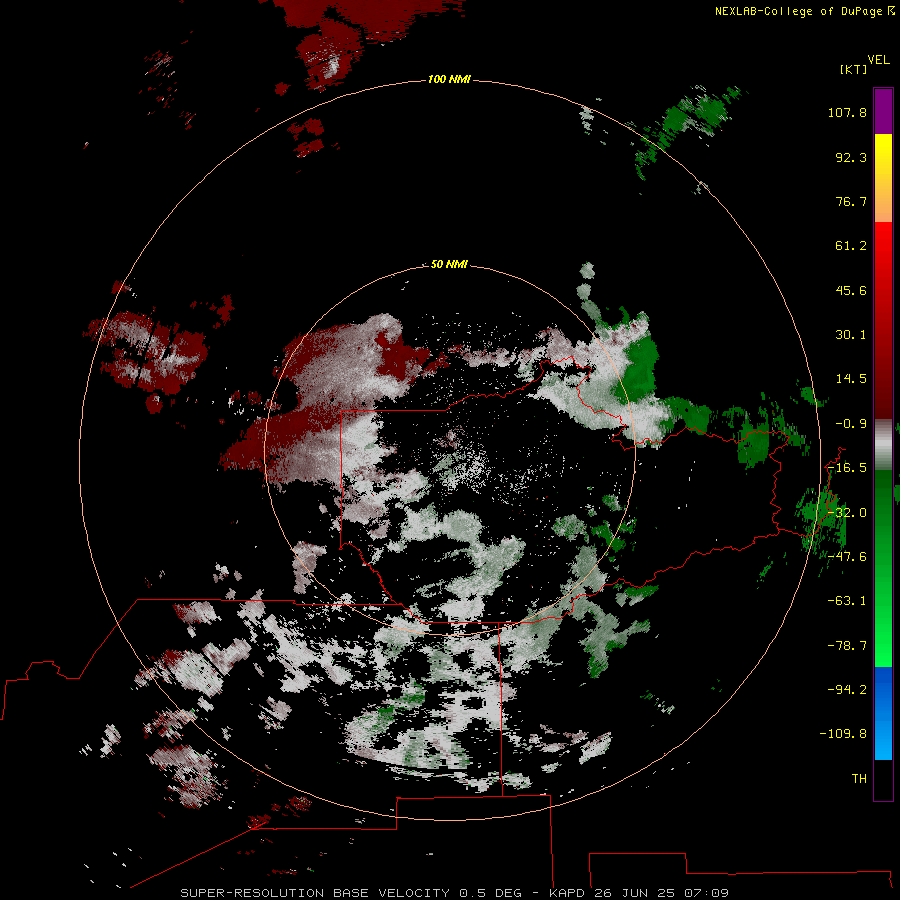Pick the gray near-zero segment of the color bar
Screen dimensions: 900x900
[883, 445]
